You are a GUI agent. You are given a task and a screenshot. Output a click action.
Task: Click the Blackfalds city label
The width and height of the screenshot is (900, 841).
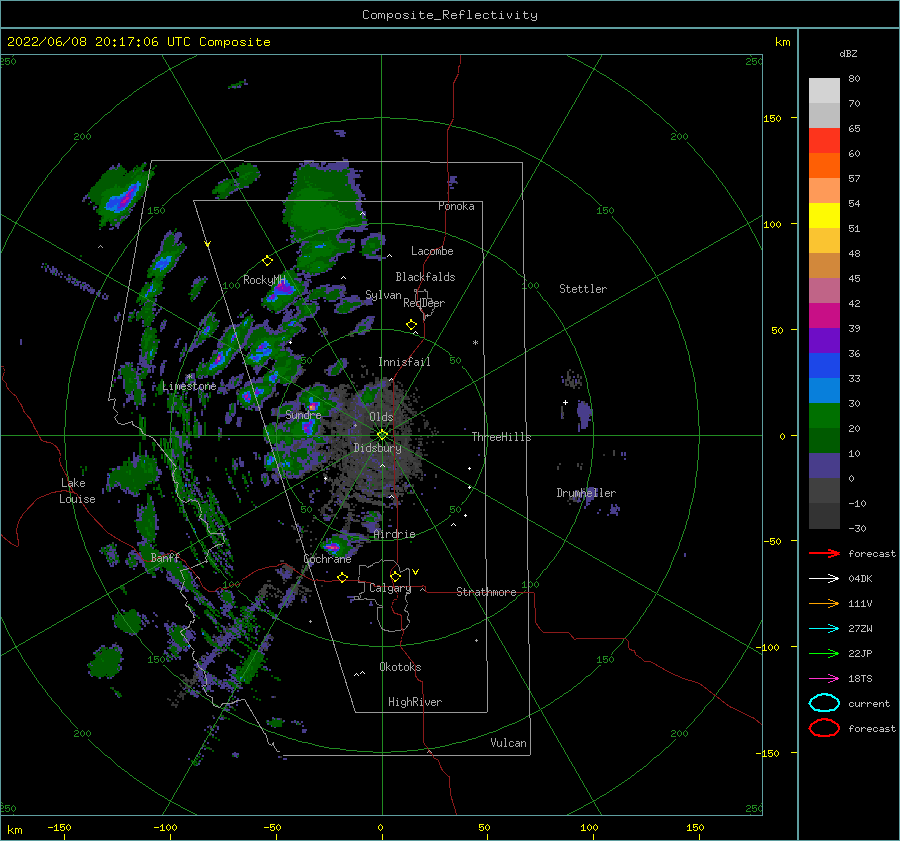[425, 277]
